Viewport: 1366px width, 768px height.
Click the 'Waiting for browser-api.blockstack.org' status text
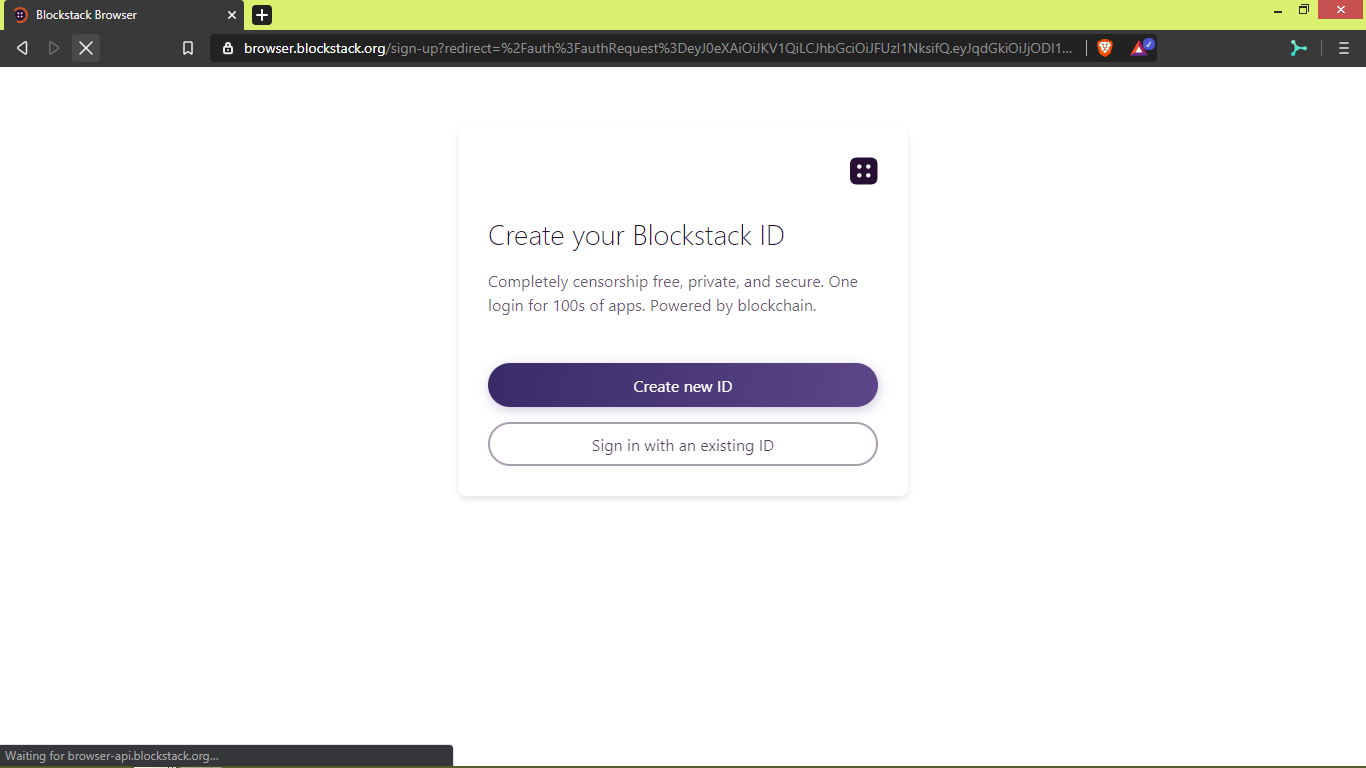click(x=112, y=756)
